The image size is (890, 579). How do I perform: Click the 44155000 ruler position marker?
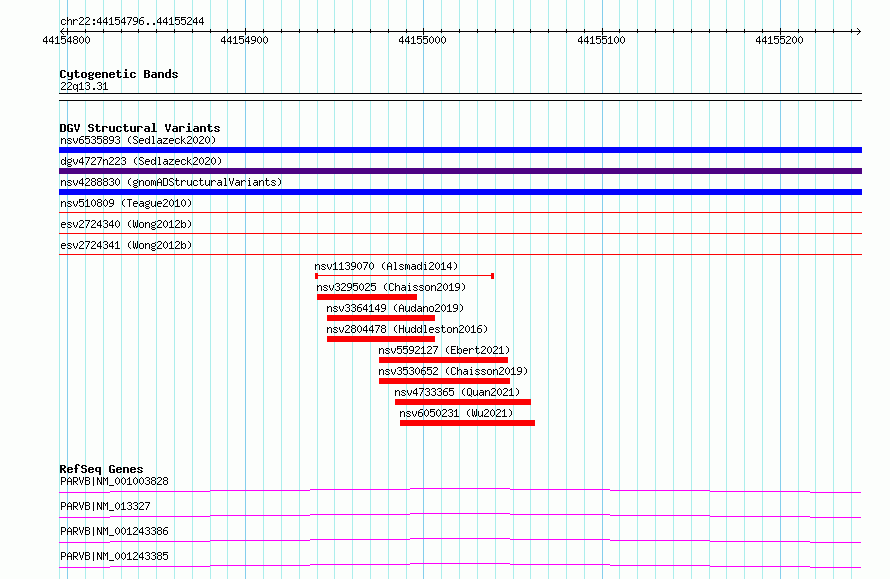click(422, 40)
